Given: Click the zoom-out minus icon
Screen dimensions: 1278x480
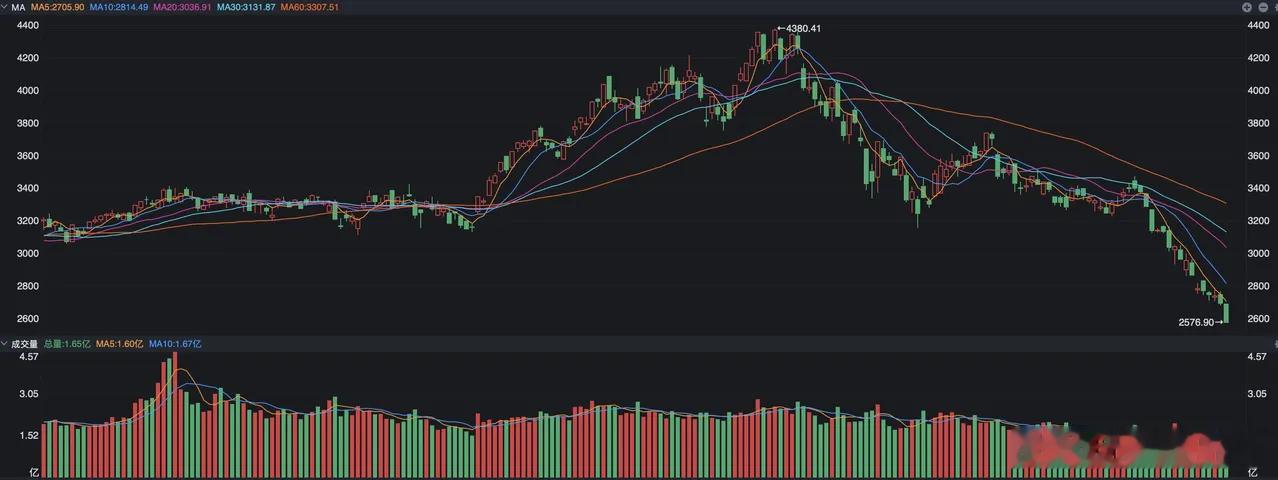Looking at the screenshot, I should 1261,7.
